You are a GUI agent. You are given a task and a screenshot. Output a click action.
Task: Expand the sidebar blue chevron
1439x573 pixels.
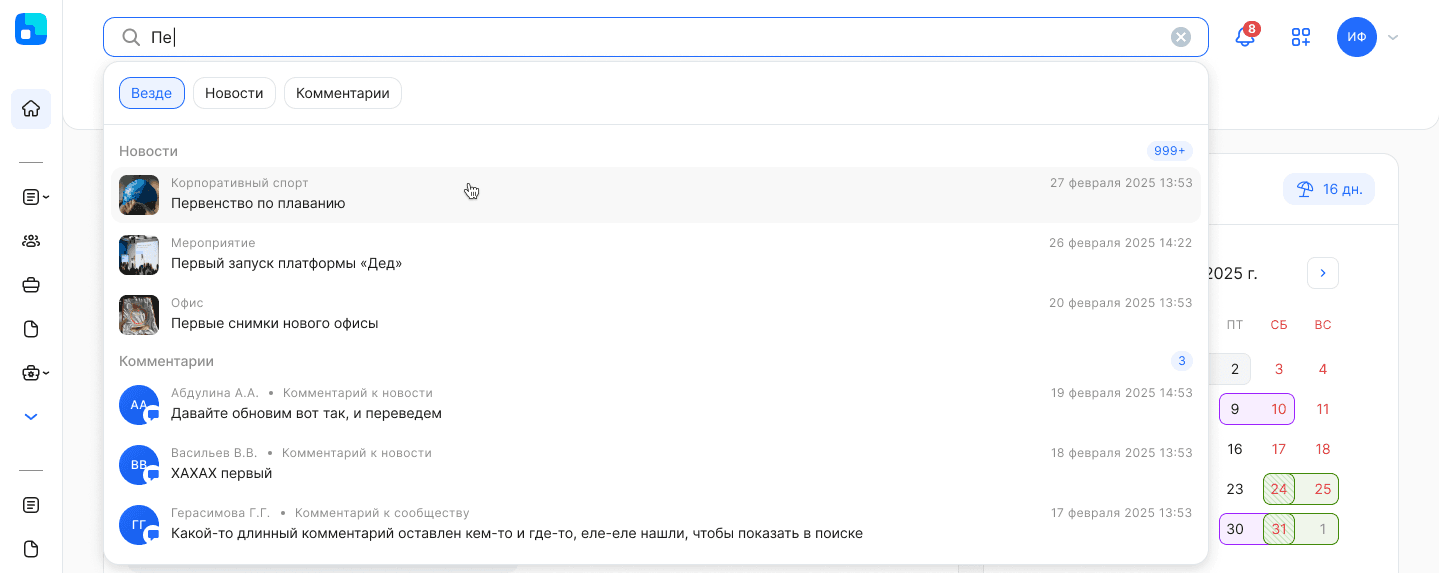[x=31, y=416]
